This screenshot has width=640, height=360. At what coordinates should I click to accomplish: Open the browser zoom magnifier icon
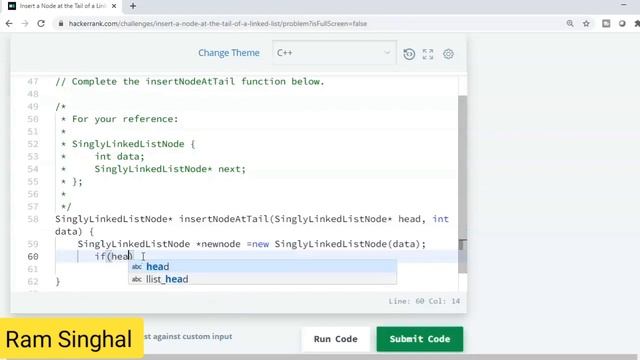coord(570,24)
